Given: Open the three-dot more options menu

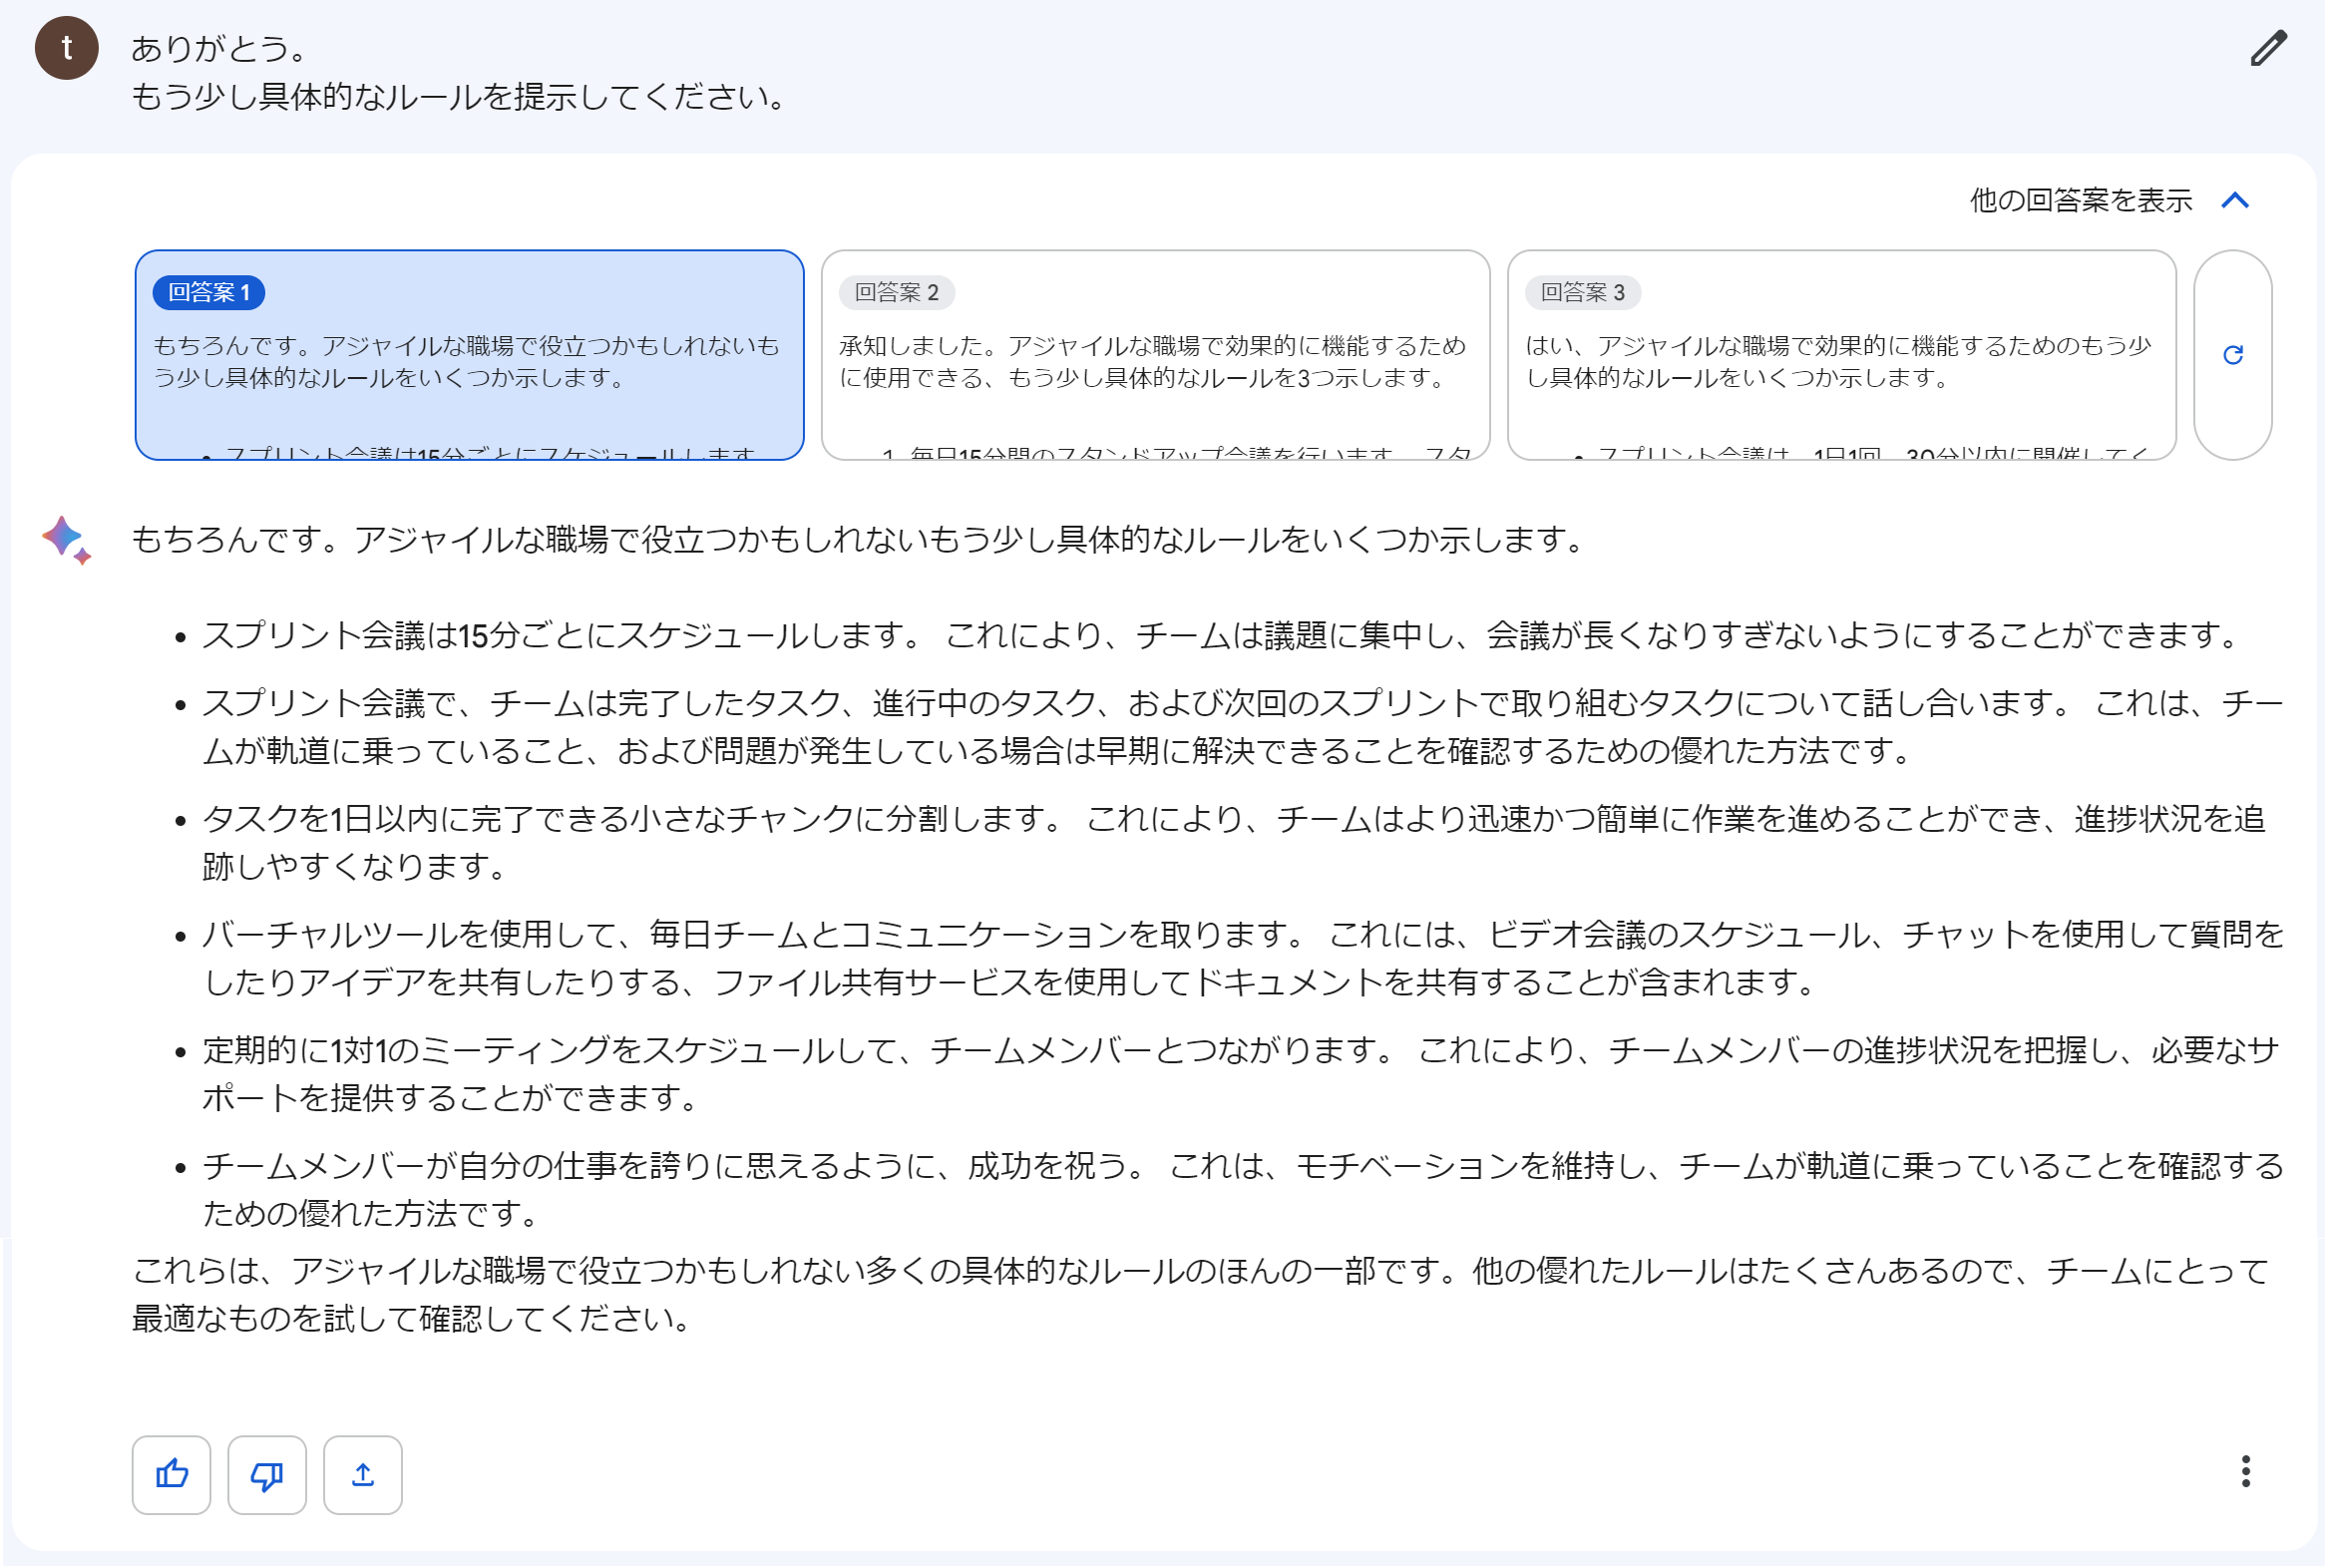Looking at the screenshot, I should (x=2245, y=1471).
